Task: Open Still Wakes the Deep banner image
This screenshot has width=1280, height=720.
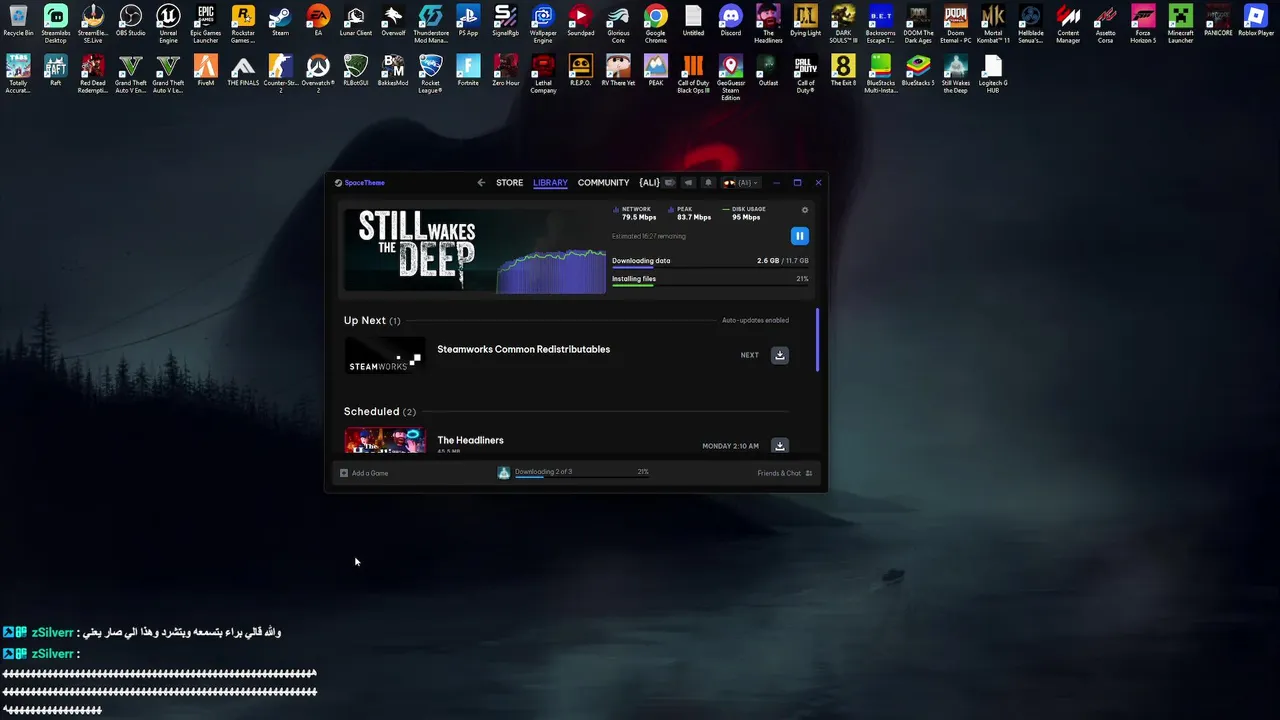Action: pos(475,250)
